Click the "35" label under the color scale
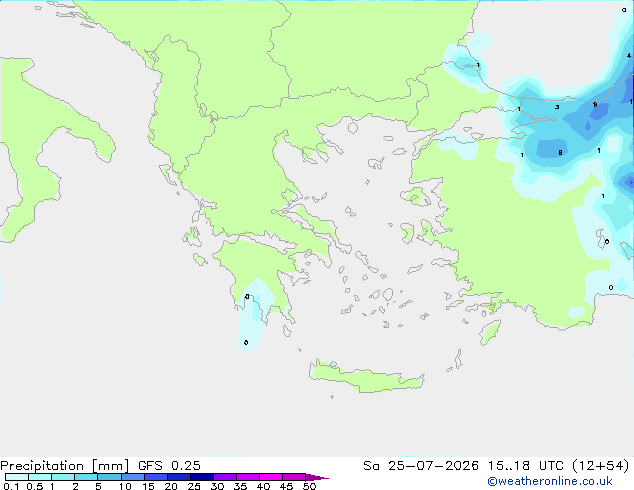 point(240,486)
